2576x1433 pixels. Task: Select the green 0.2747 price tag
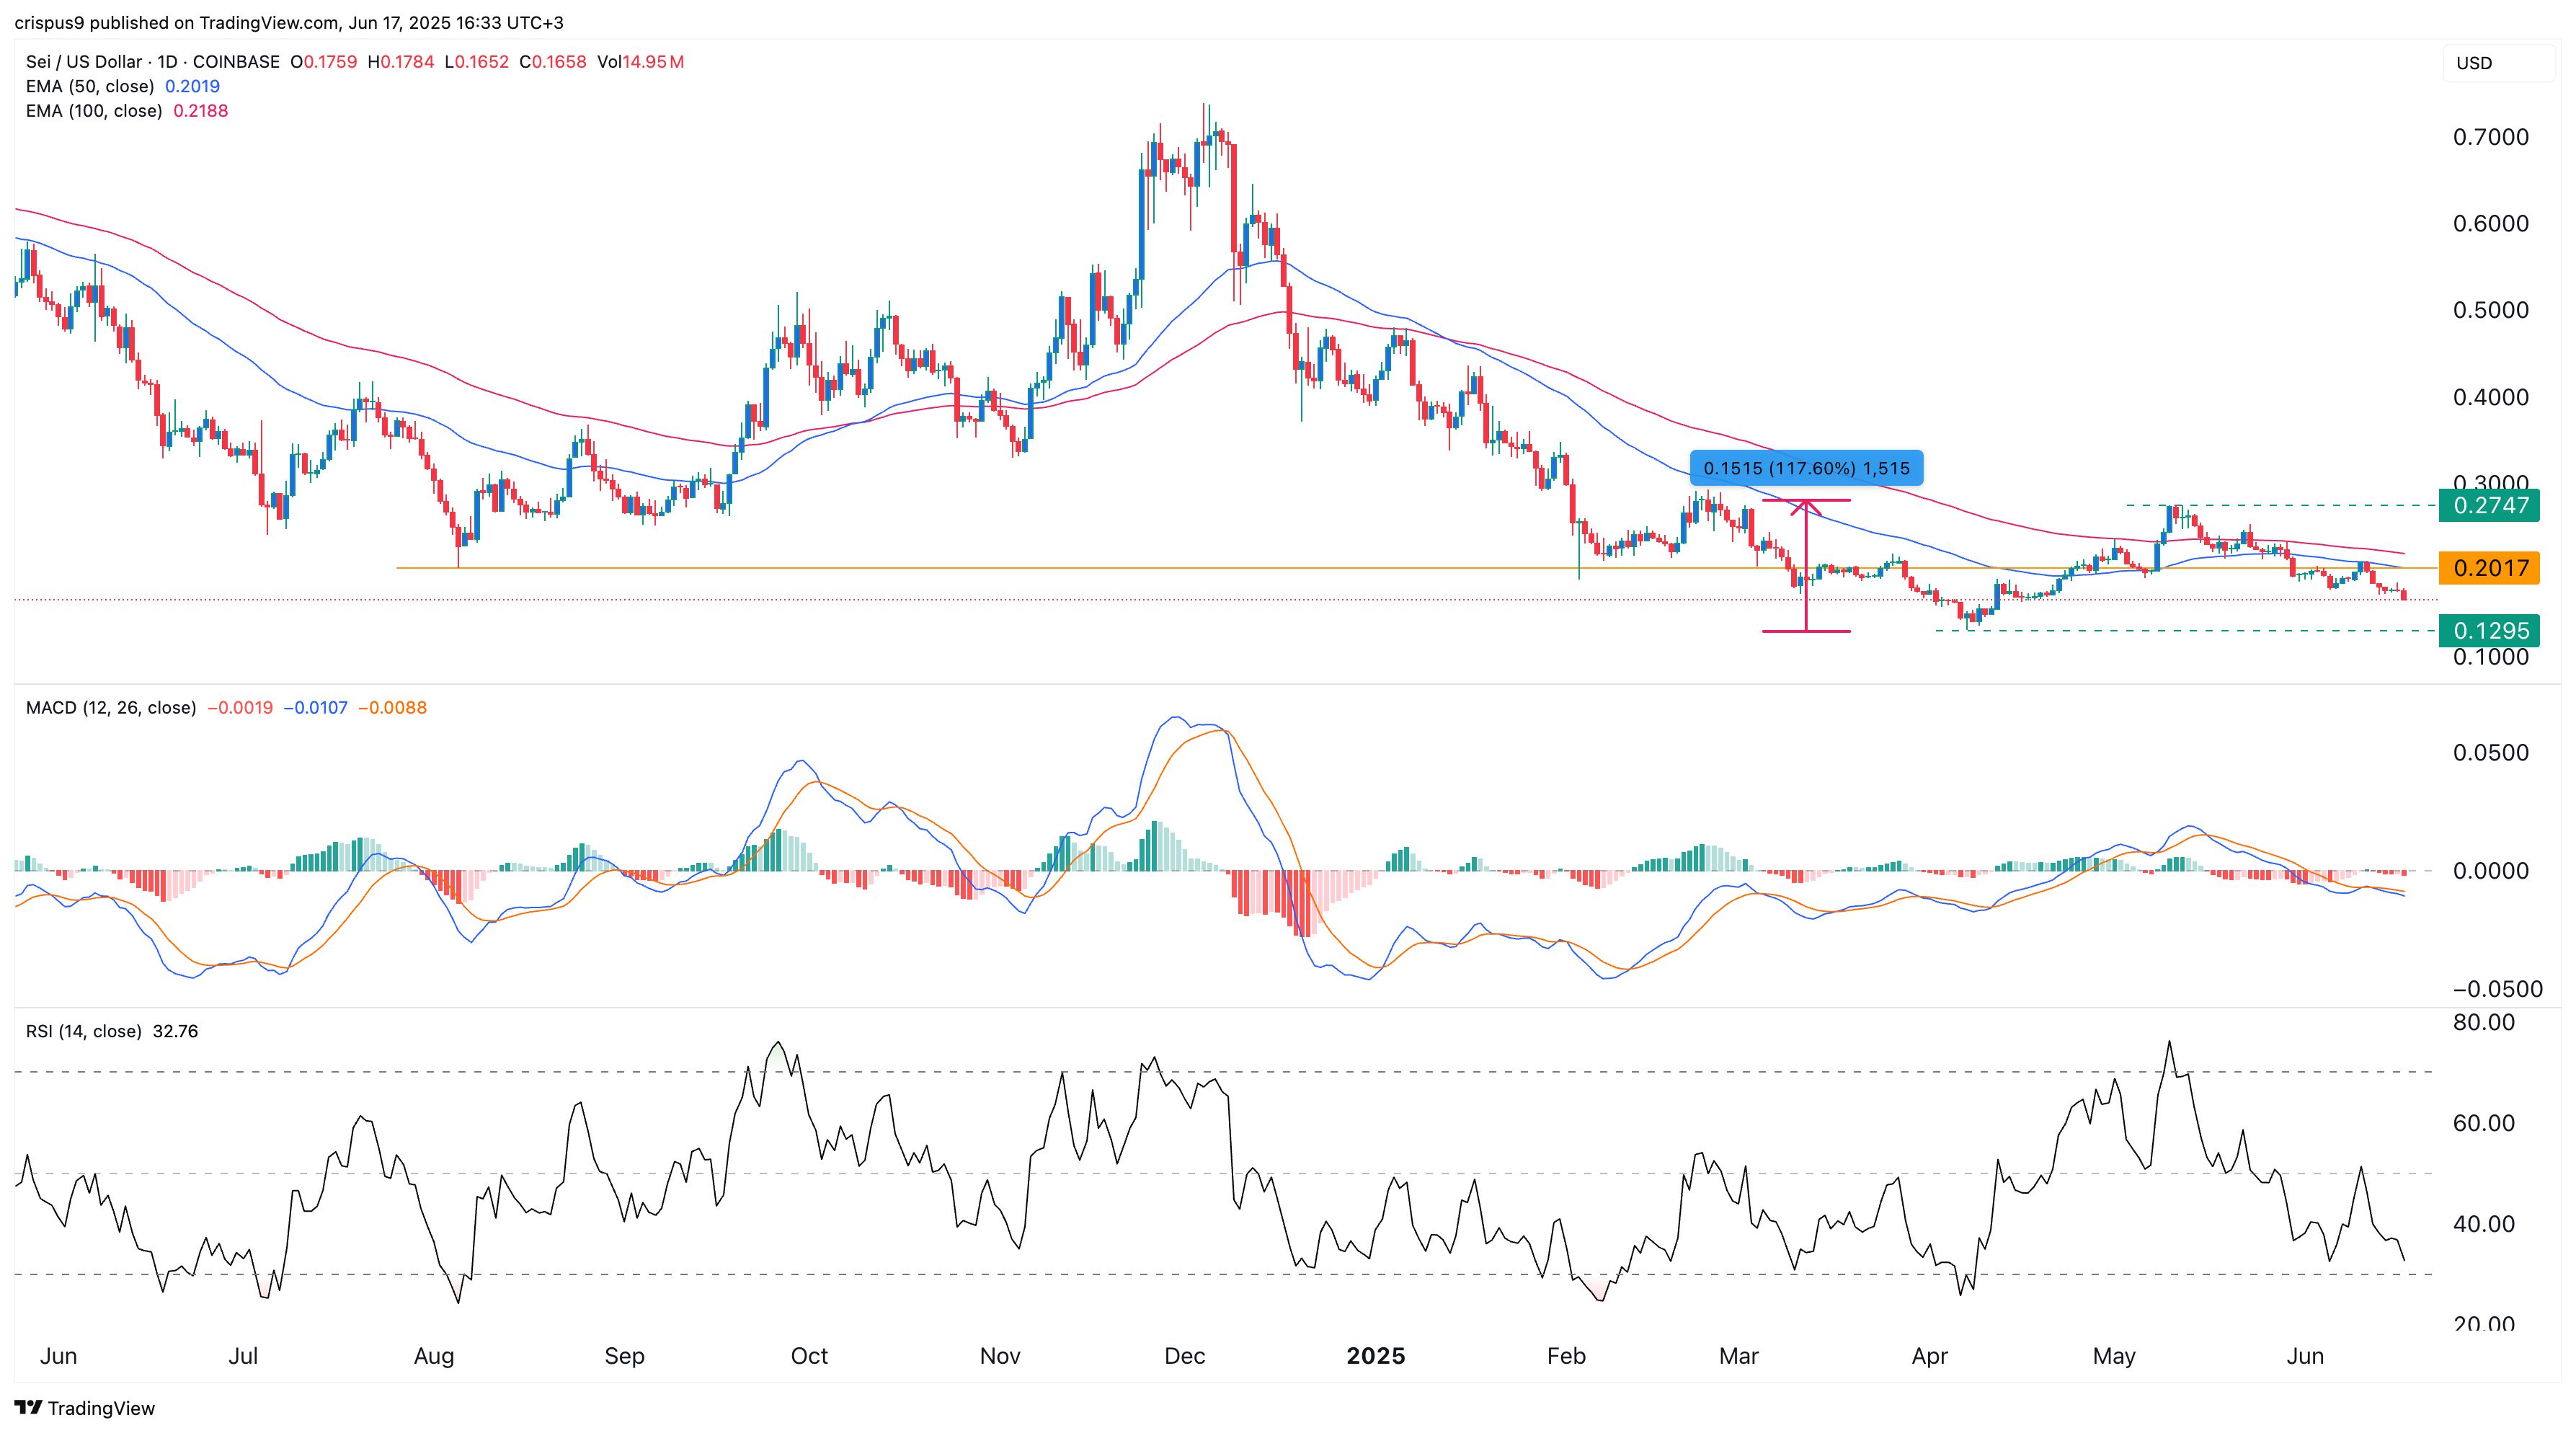[x=2489, y=505]
